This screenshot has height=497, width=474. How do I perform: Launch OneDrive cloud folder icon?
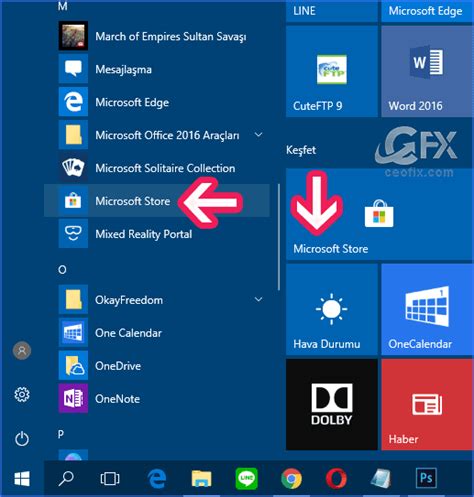(x=73, y=365)
